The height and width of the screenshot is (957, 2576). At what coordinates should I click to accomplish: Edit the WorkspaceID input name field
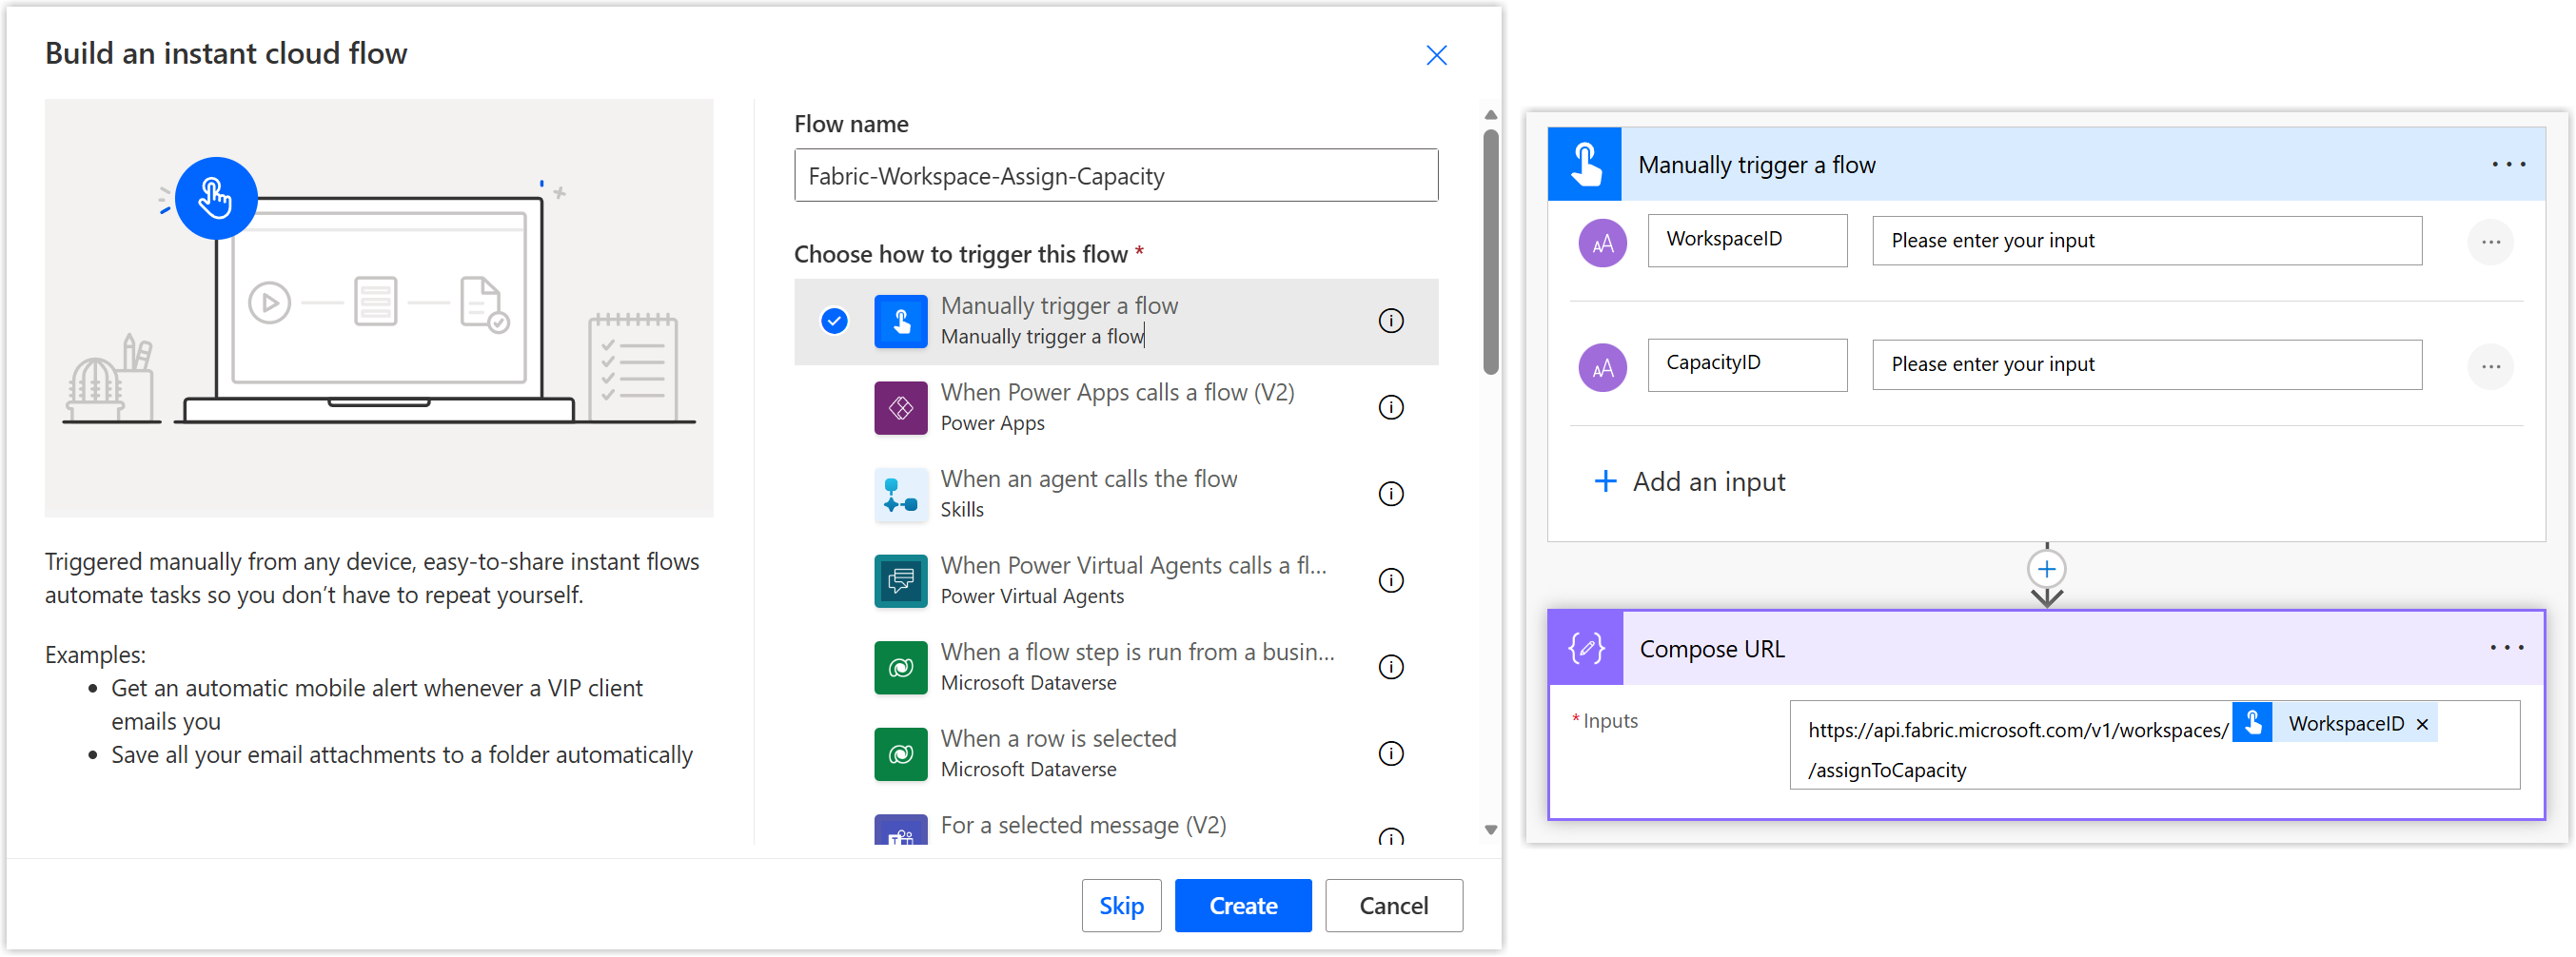coord(1746,240)
